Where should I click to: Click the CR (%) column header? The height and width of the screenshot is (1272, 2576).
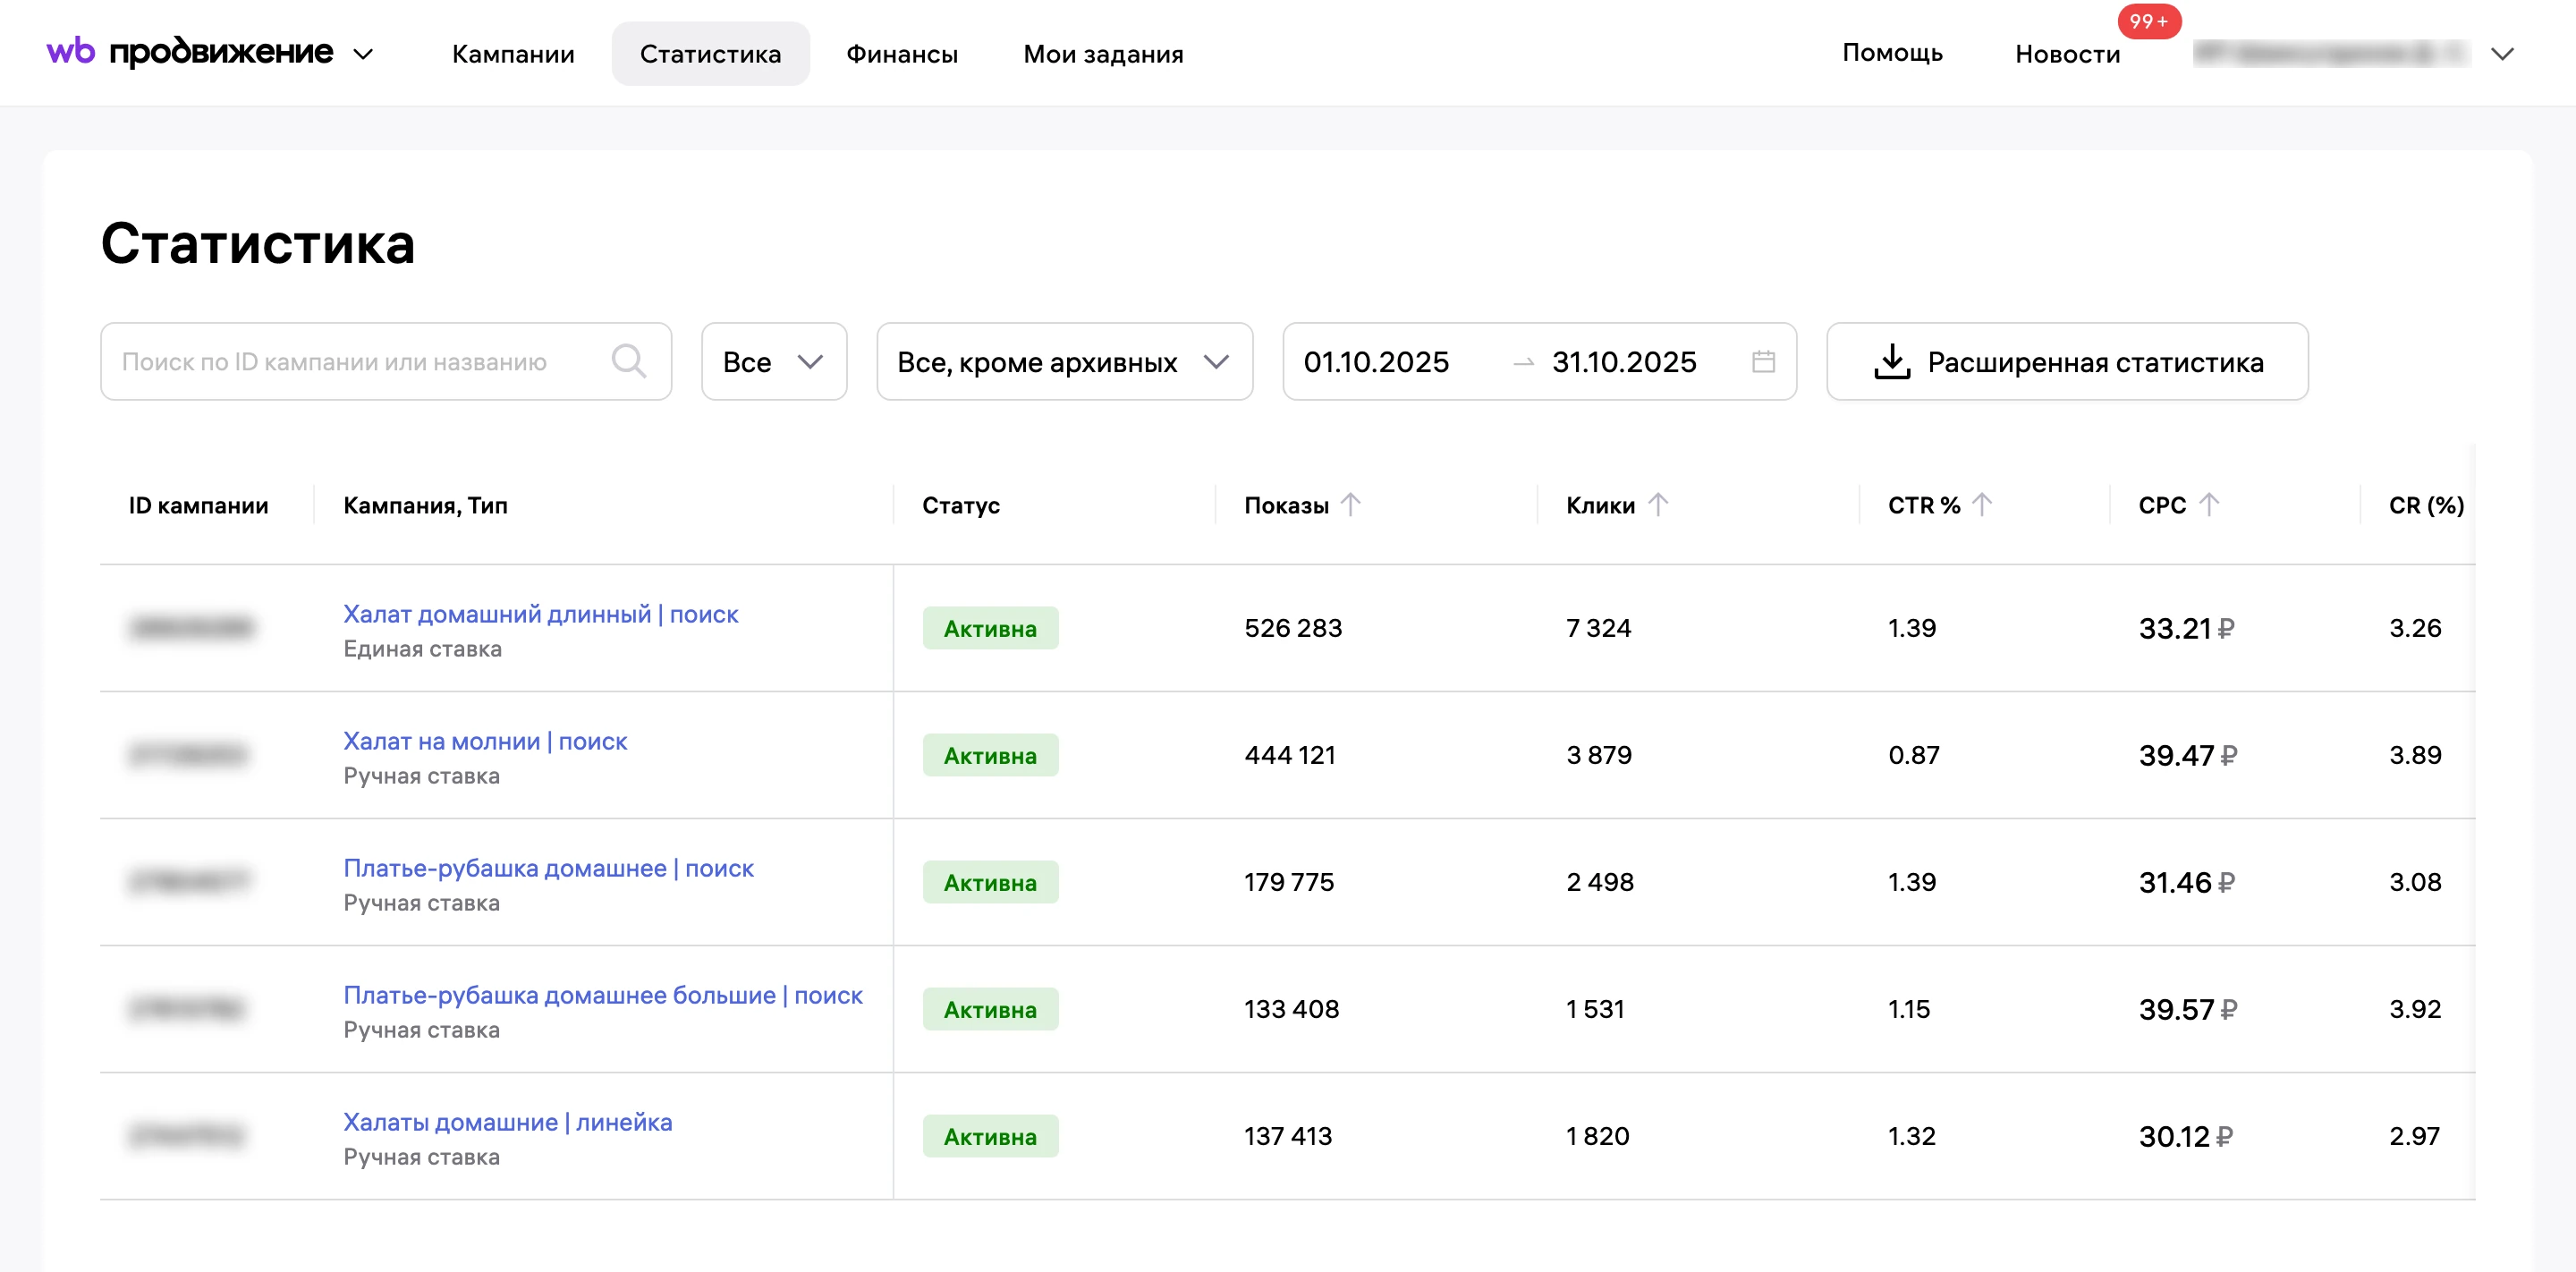click(2426, 505)
